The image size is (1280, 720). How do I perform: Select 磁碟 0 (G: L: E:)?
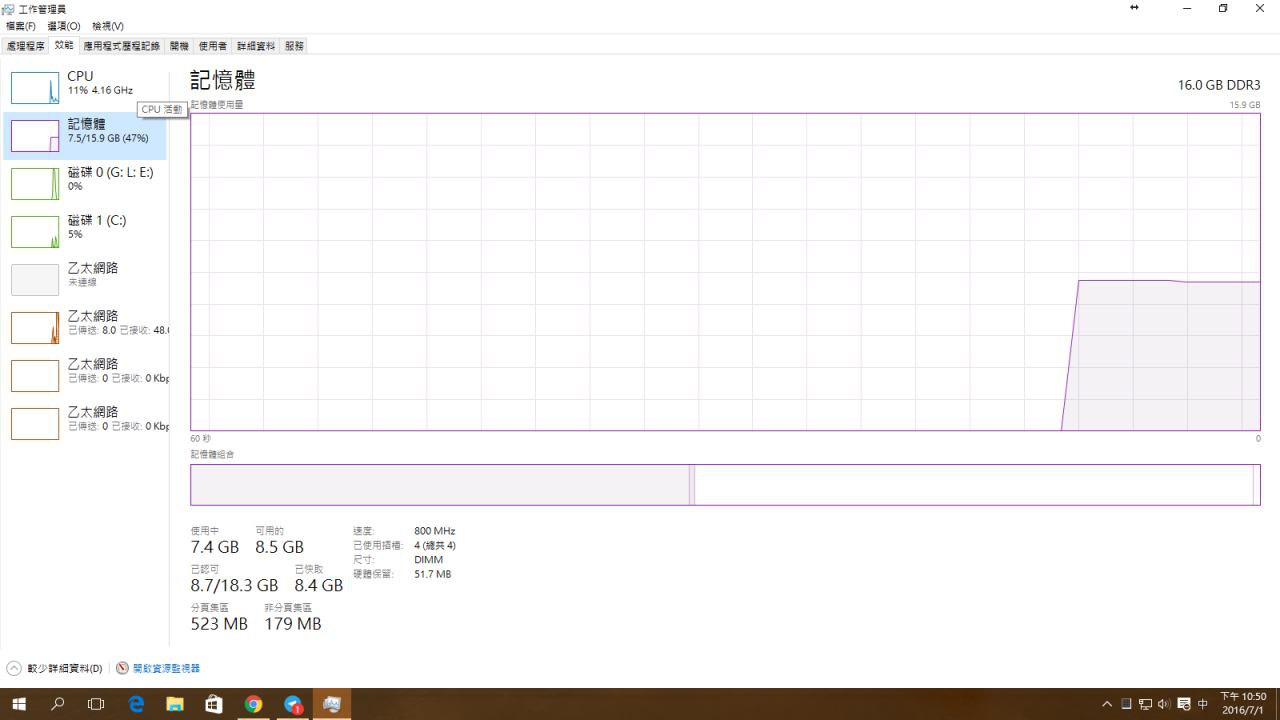point(86,183)
